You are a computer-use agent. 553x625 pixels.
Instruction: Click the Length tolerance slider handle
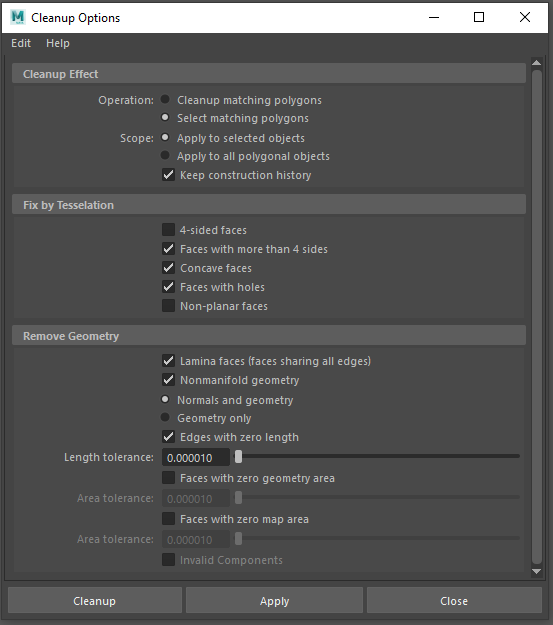[x=238, y=456]
